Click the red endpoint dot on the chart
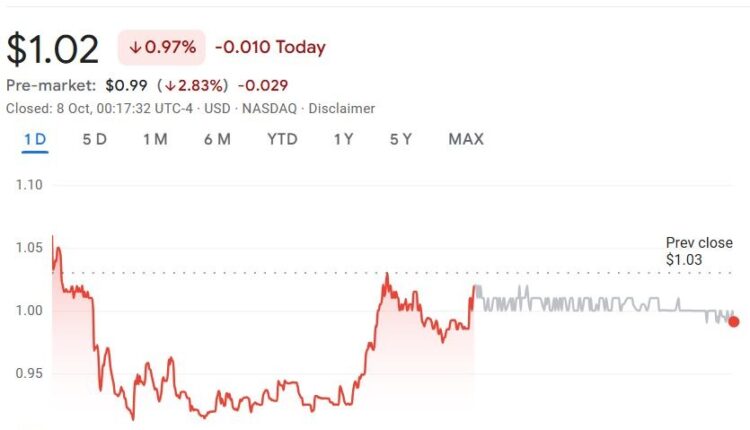This screenshot has height=430, width=750. 734,321
